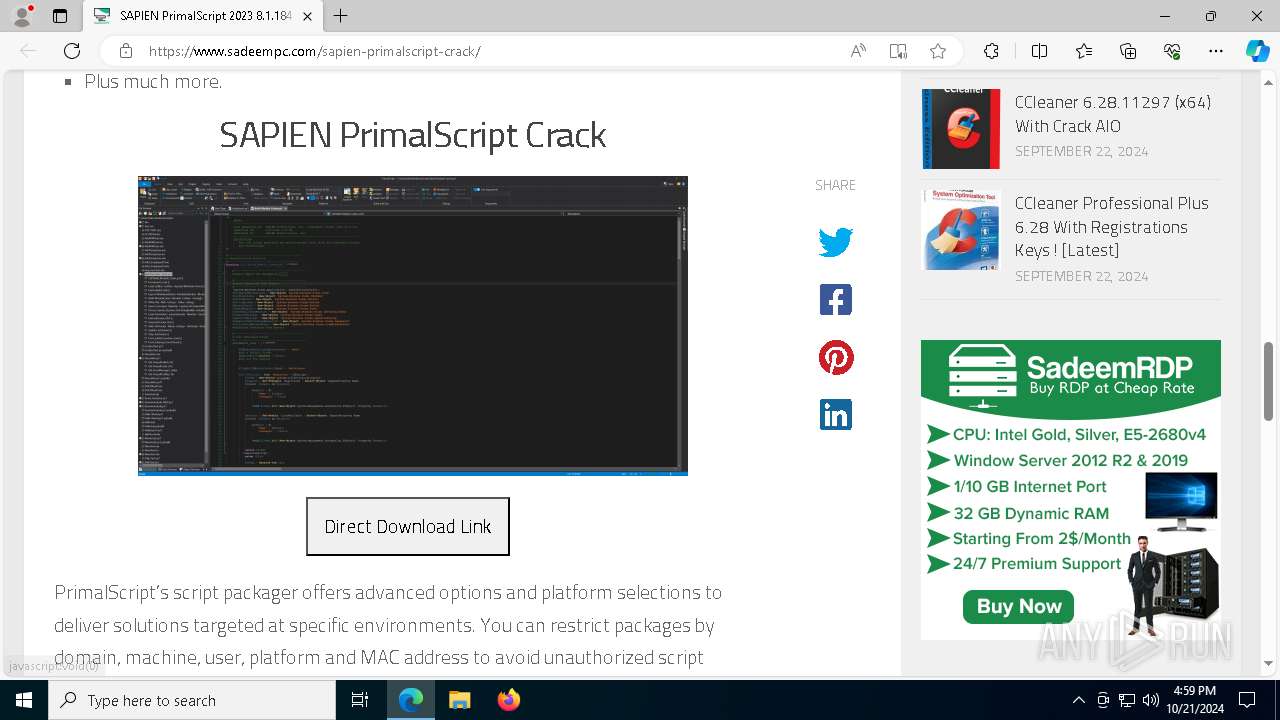Open CCleaner Professional Plus thumbnail image
Screen dimensions: 1280x720
961,230
